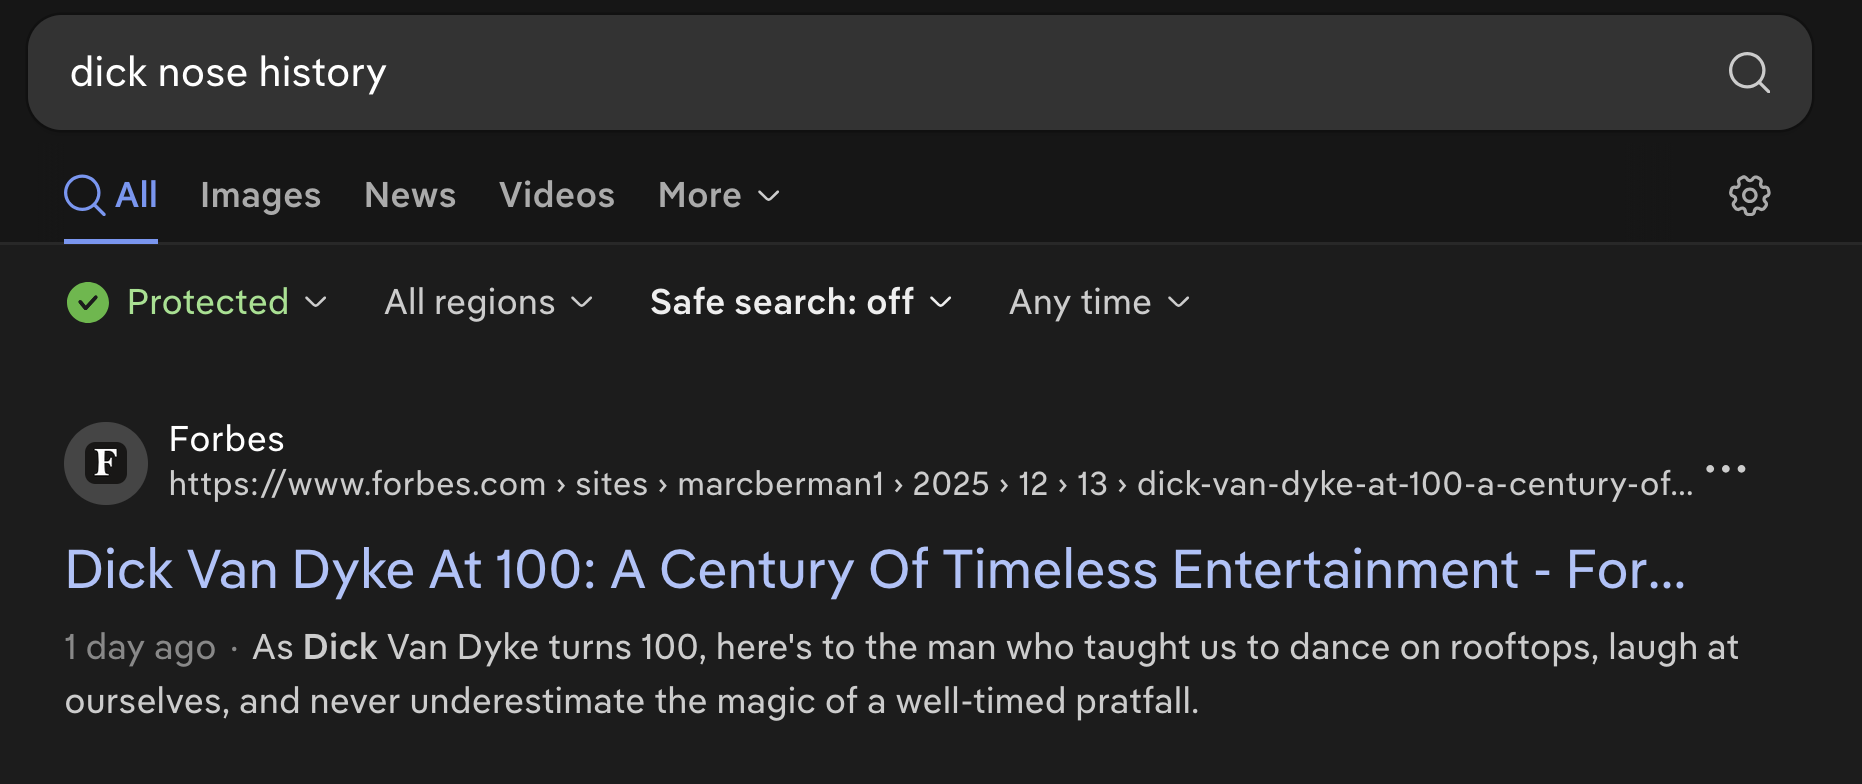Open the Any time filter dropdown

click(1099, 302)
